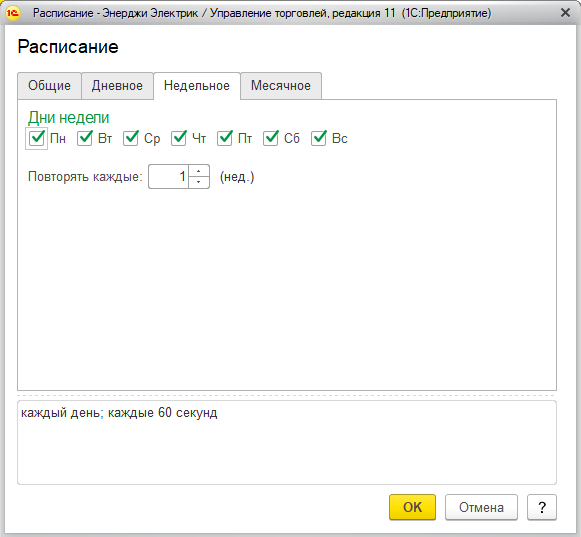581x537 pixels.
Task: Click the schedule summary text box
Action: point(287,442)
